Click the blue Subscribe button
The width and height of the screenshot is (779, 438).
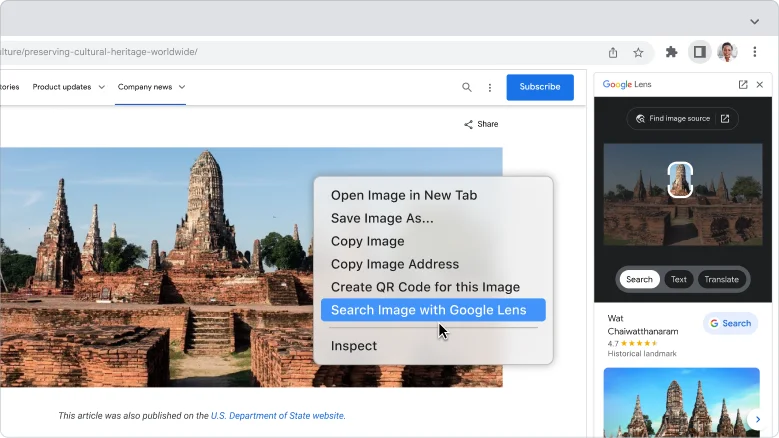pos(540,87)
